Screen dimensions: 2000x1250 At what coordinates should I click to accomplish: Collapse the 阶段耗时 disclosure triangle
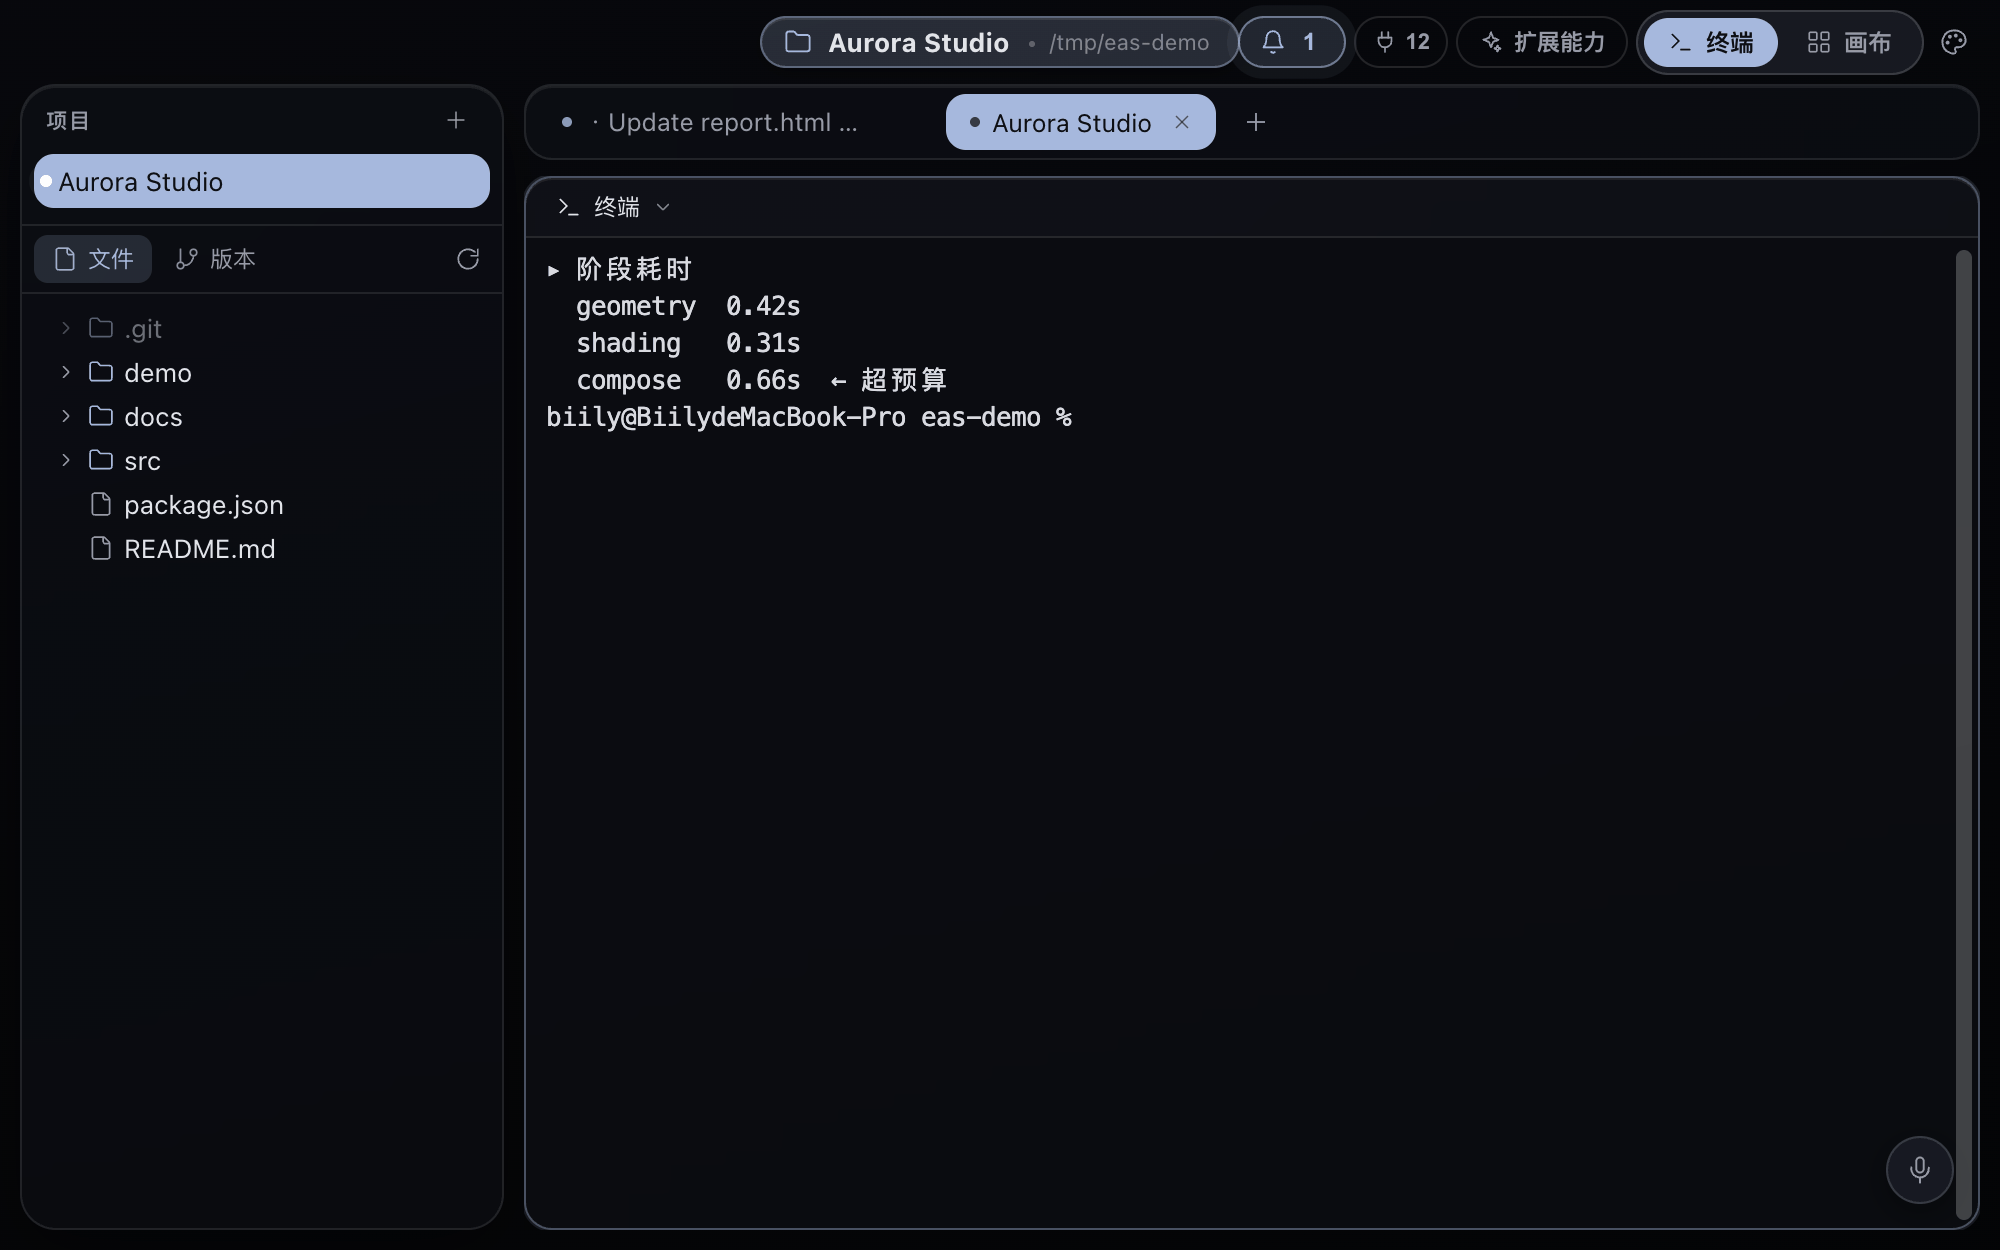point(553,270)
